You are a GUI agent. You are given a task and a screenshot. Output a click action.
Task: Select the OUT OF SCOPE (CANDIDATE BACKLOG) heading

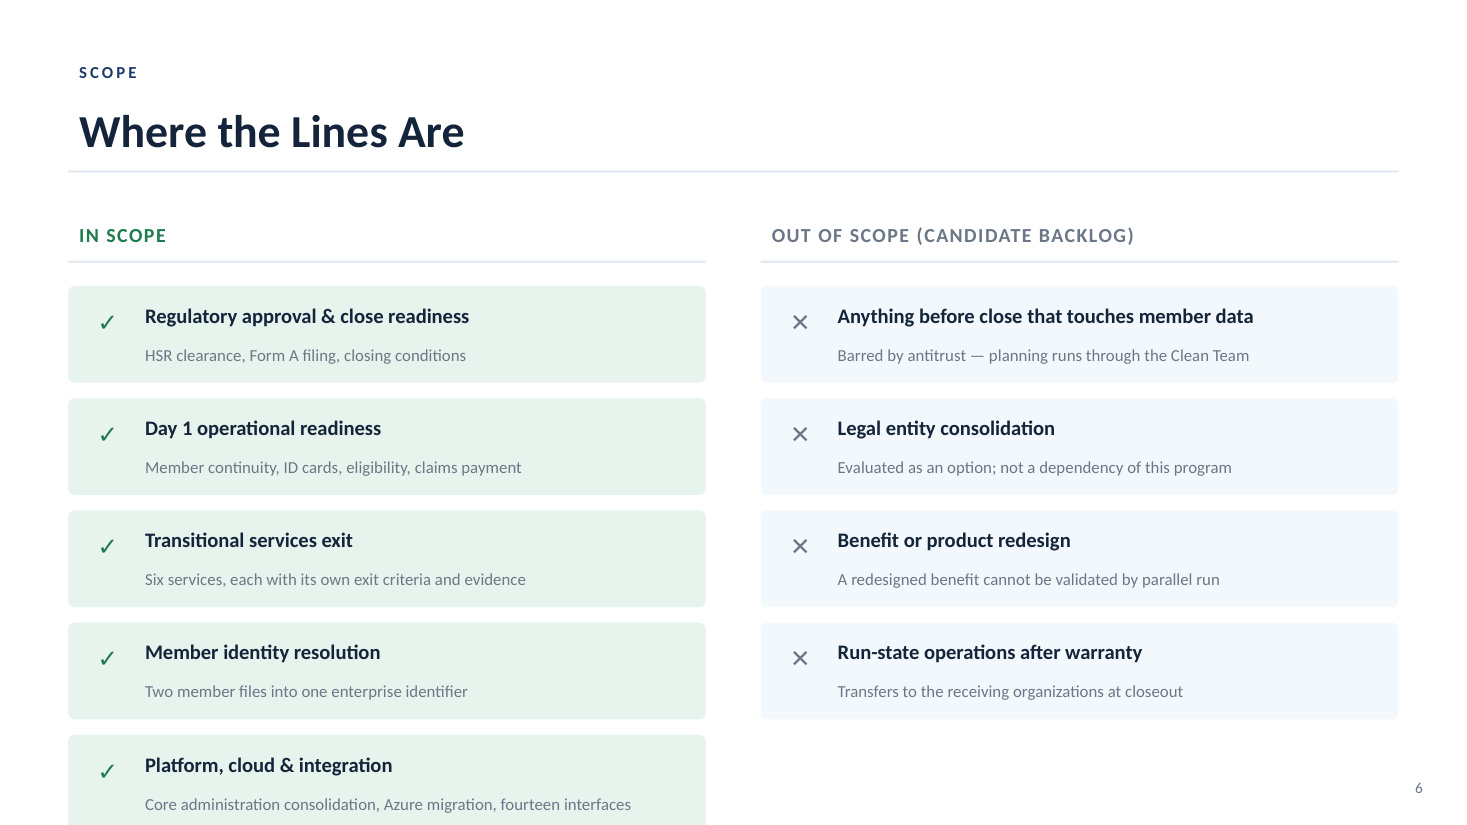pos(952,236)
